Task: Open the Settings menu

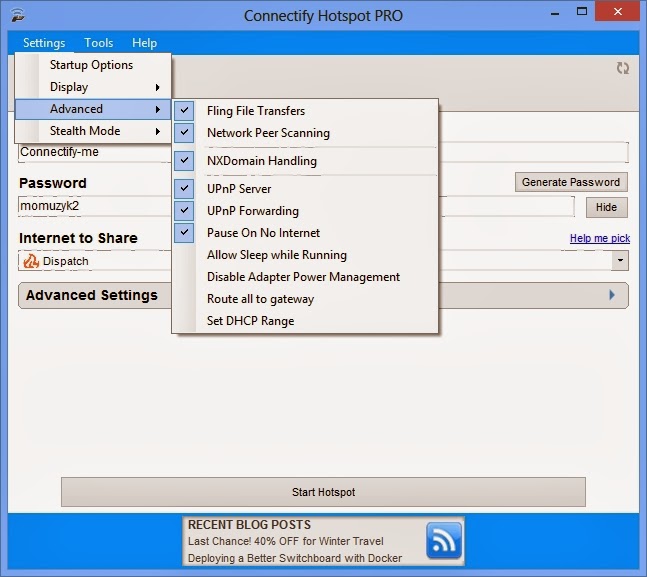Action: (44, 43)
